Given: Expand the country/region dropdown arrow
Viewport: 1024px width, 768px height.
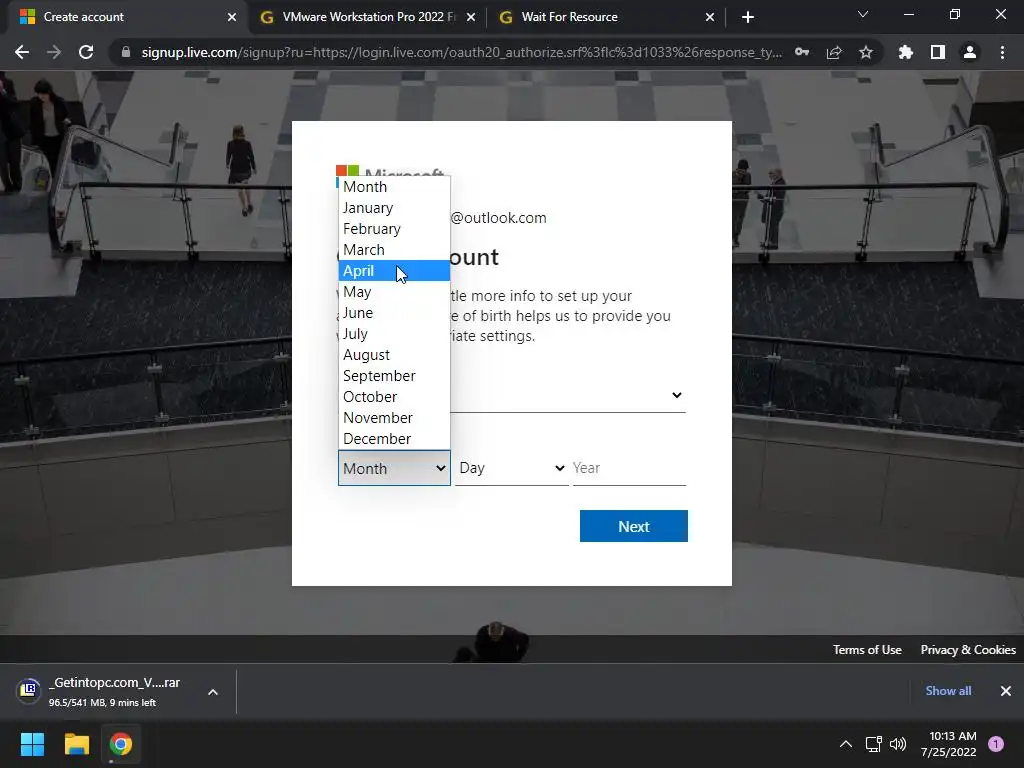Looking at the screenshot, I should click(677, 395).
